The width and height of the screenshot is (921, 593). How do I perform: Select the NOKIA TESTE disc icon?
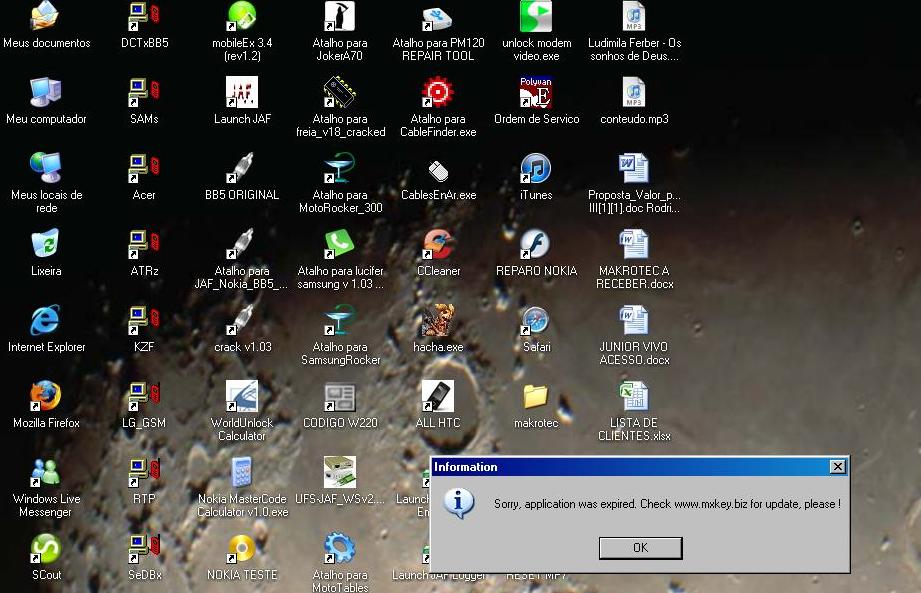coord(242,548)
